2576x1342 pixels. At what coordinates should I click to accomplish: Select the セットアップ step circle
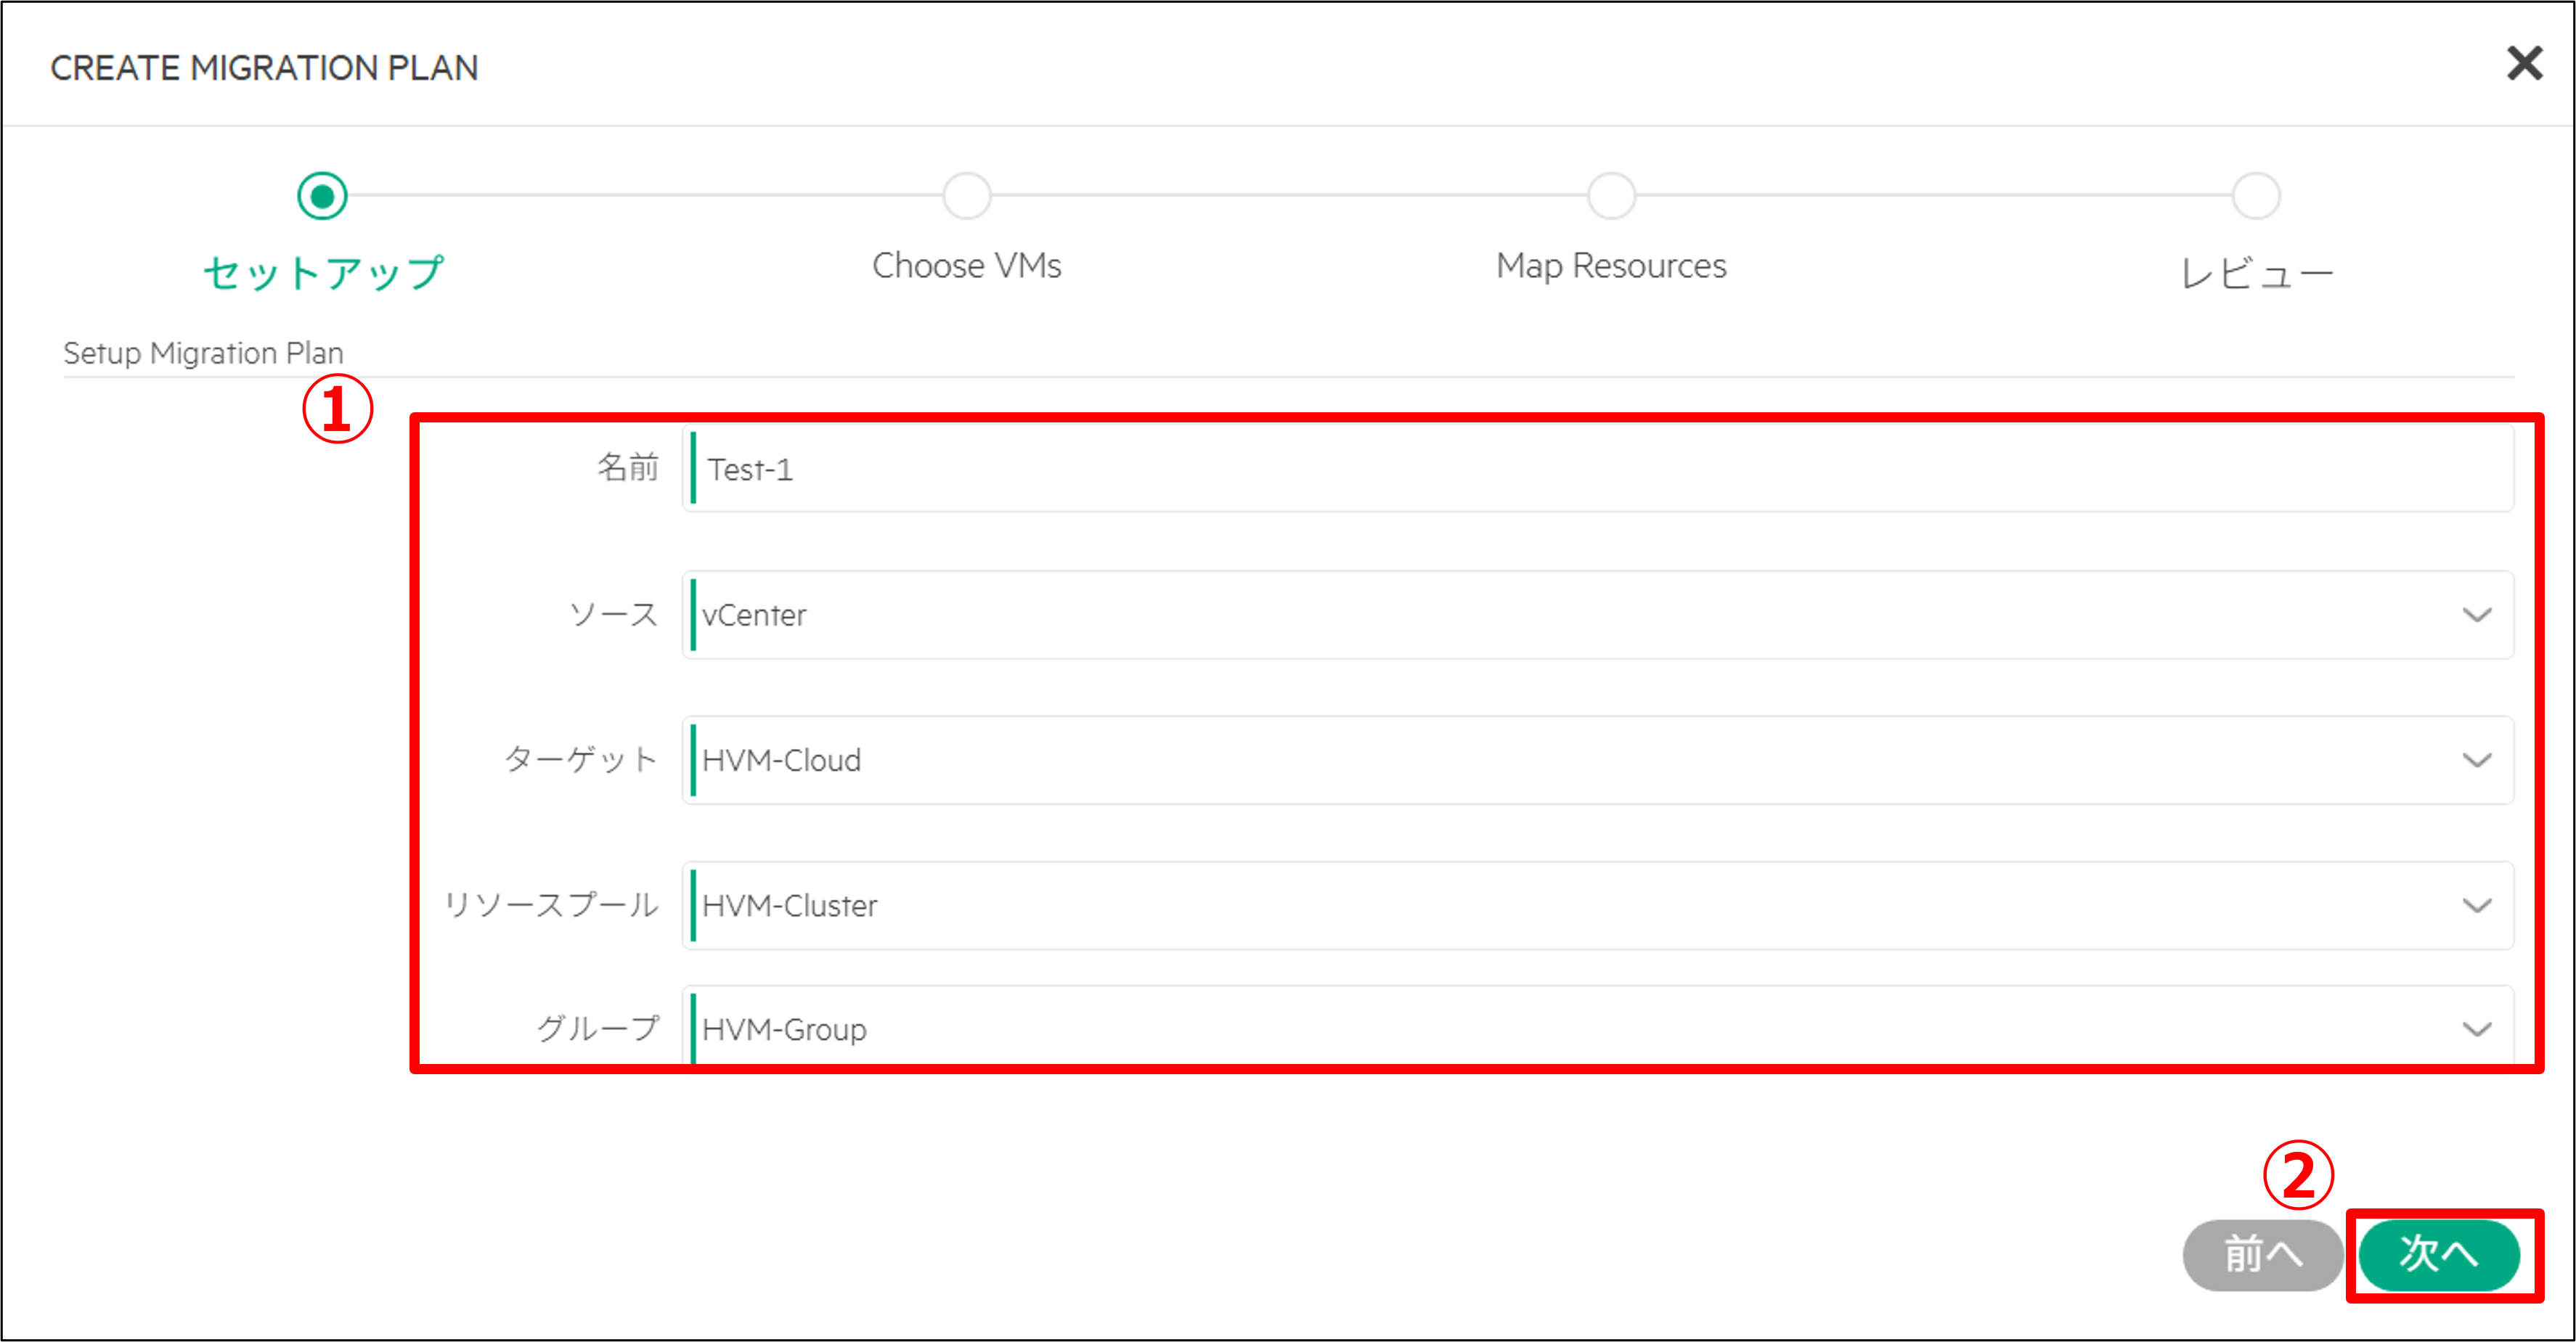pyautogui.click(x=322, y=196)
